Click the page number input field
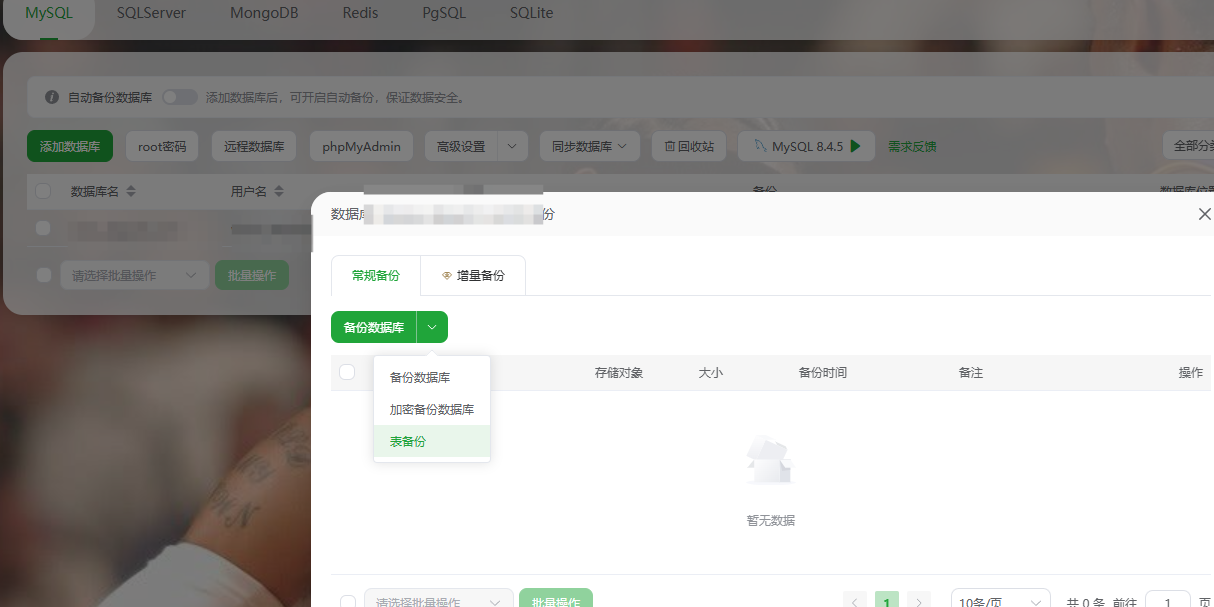This screenshot has width=1214, height=607. (1167, 601)
